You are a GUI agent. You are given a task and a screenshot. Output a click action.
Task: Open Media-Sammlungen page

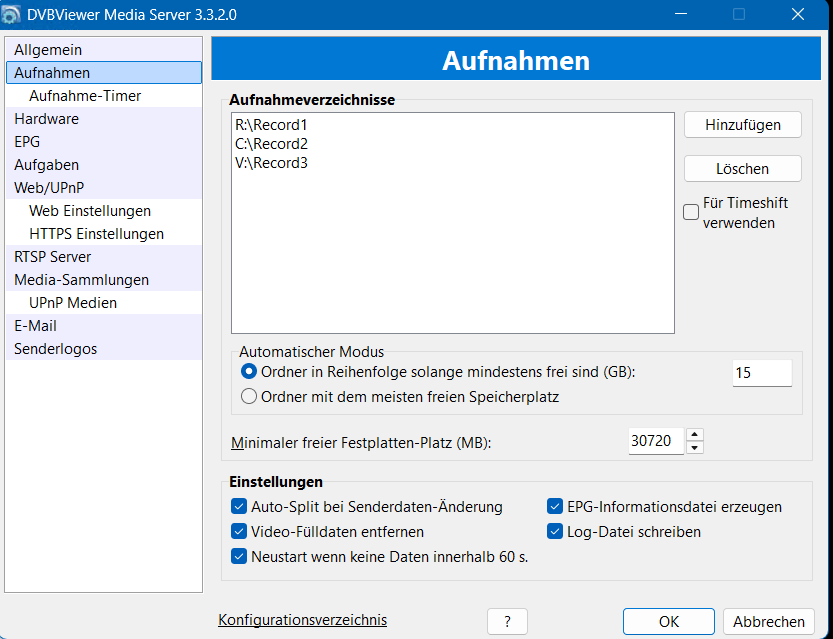[104, 280]
